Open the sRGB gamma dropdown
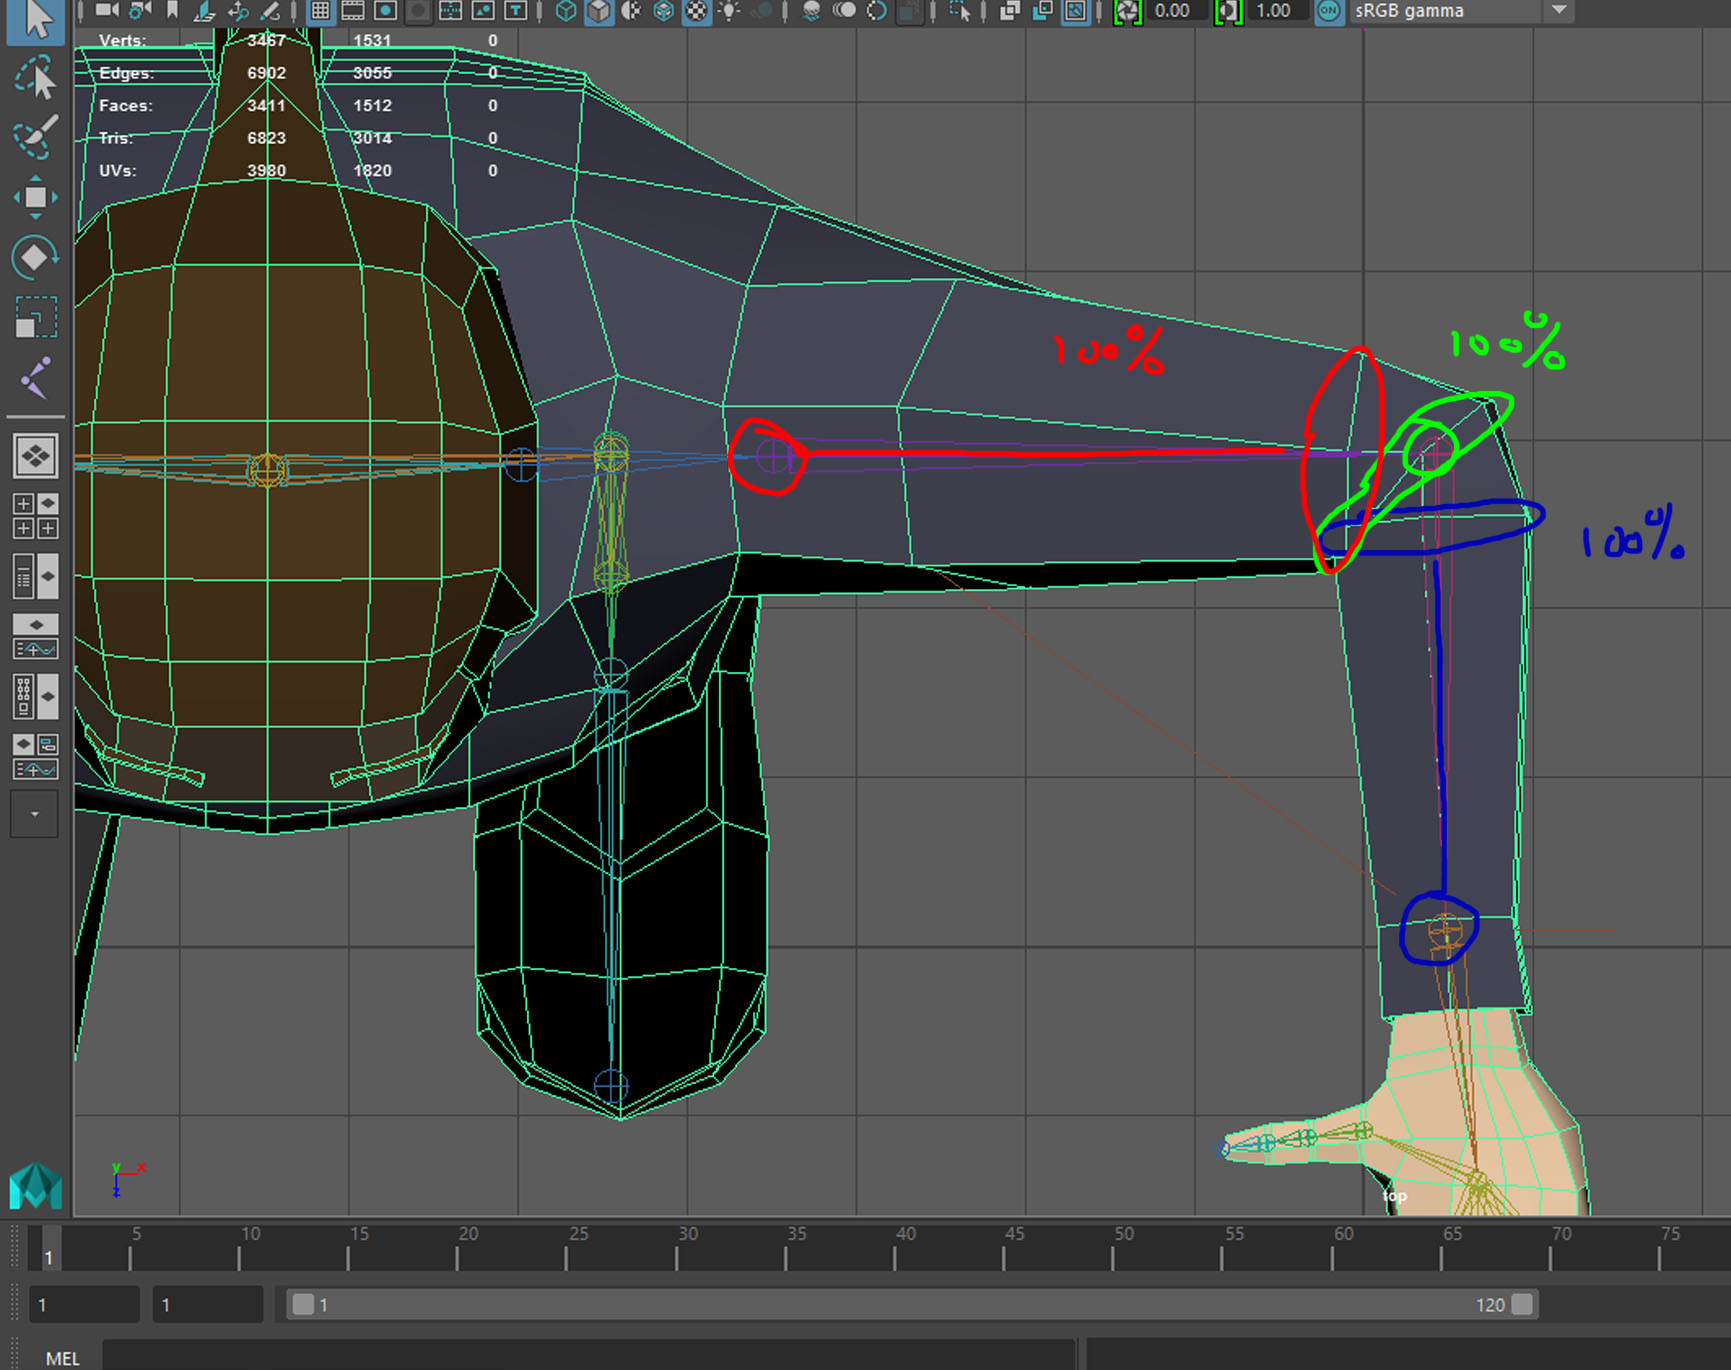Viewport: 1731px width, 1370px height. click(x=1558, y=11)
